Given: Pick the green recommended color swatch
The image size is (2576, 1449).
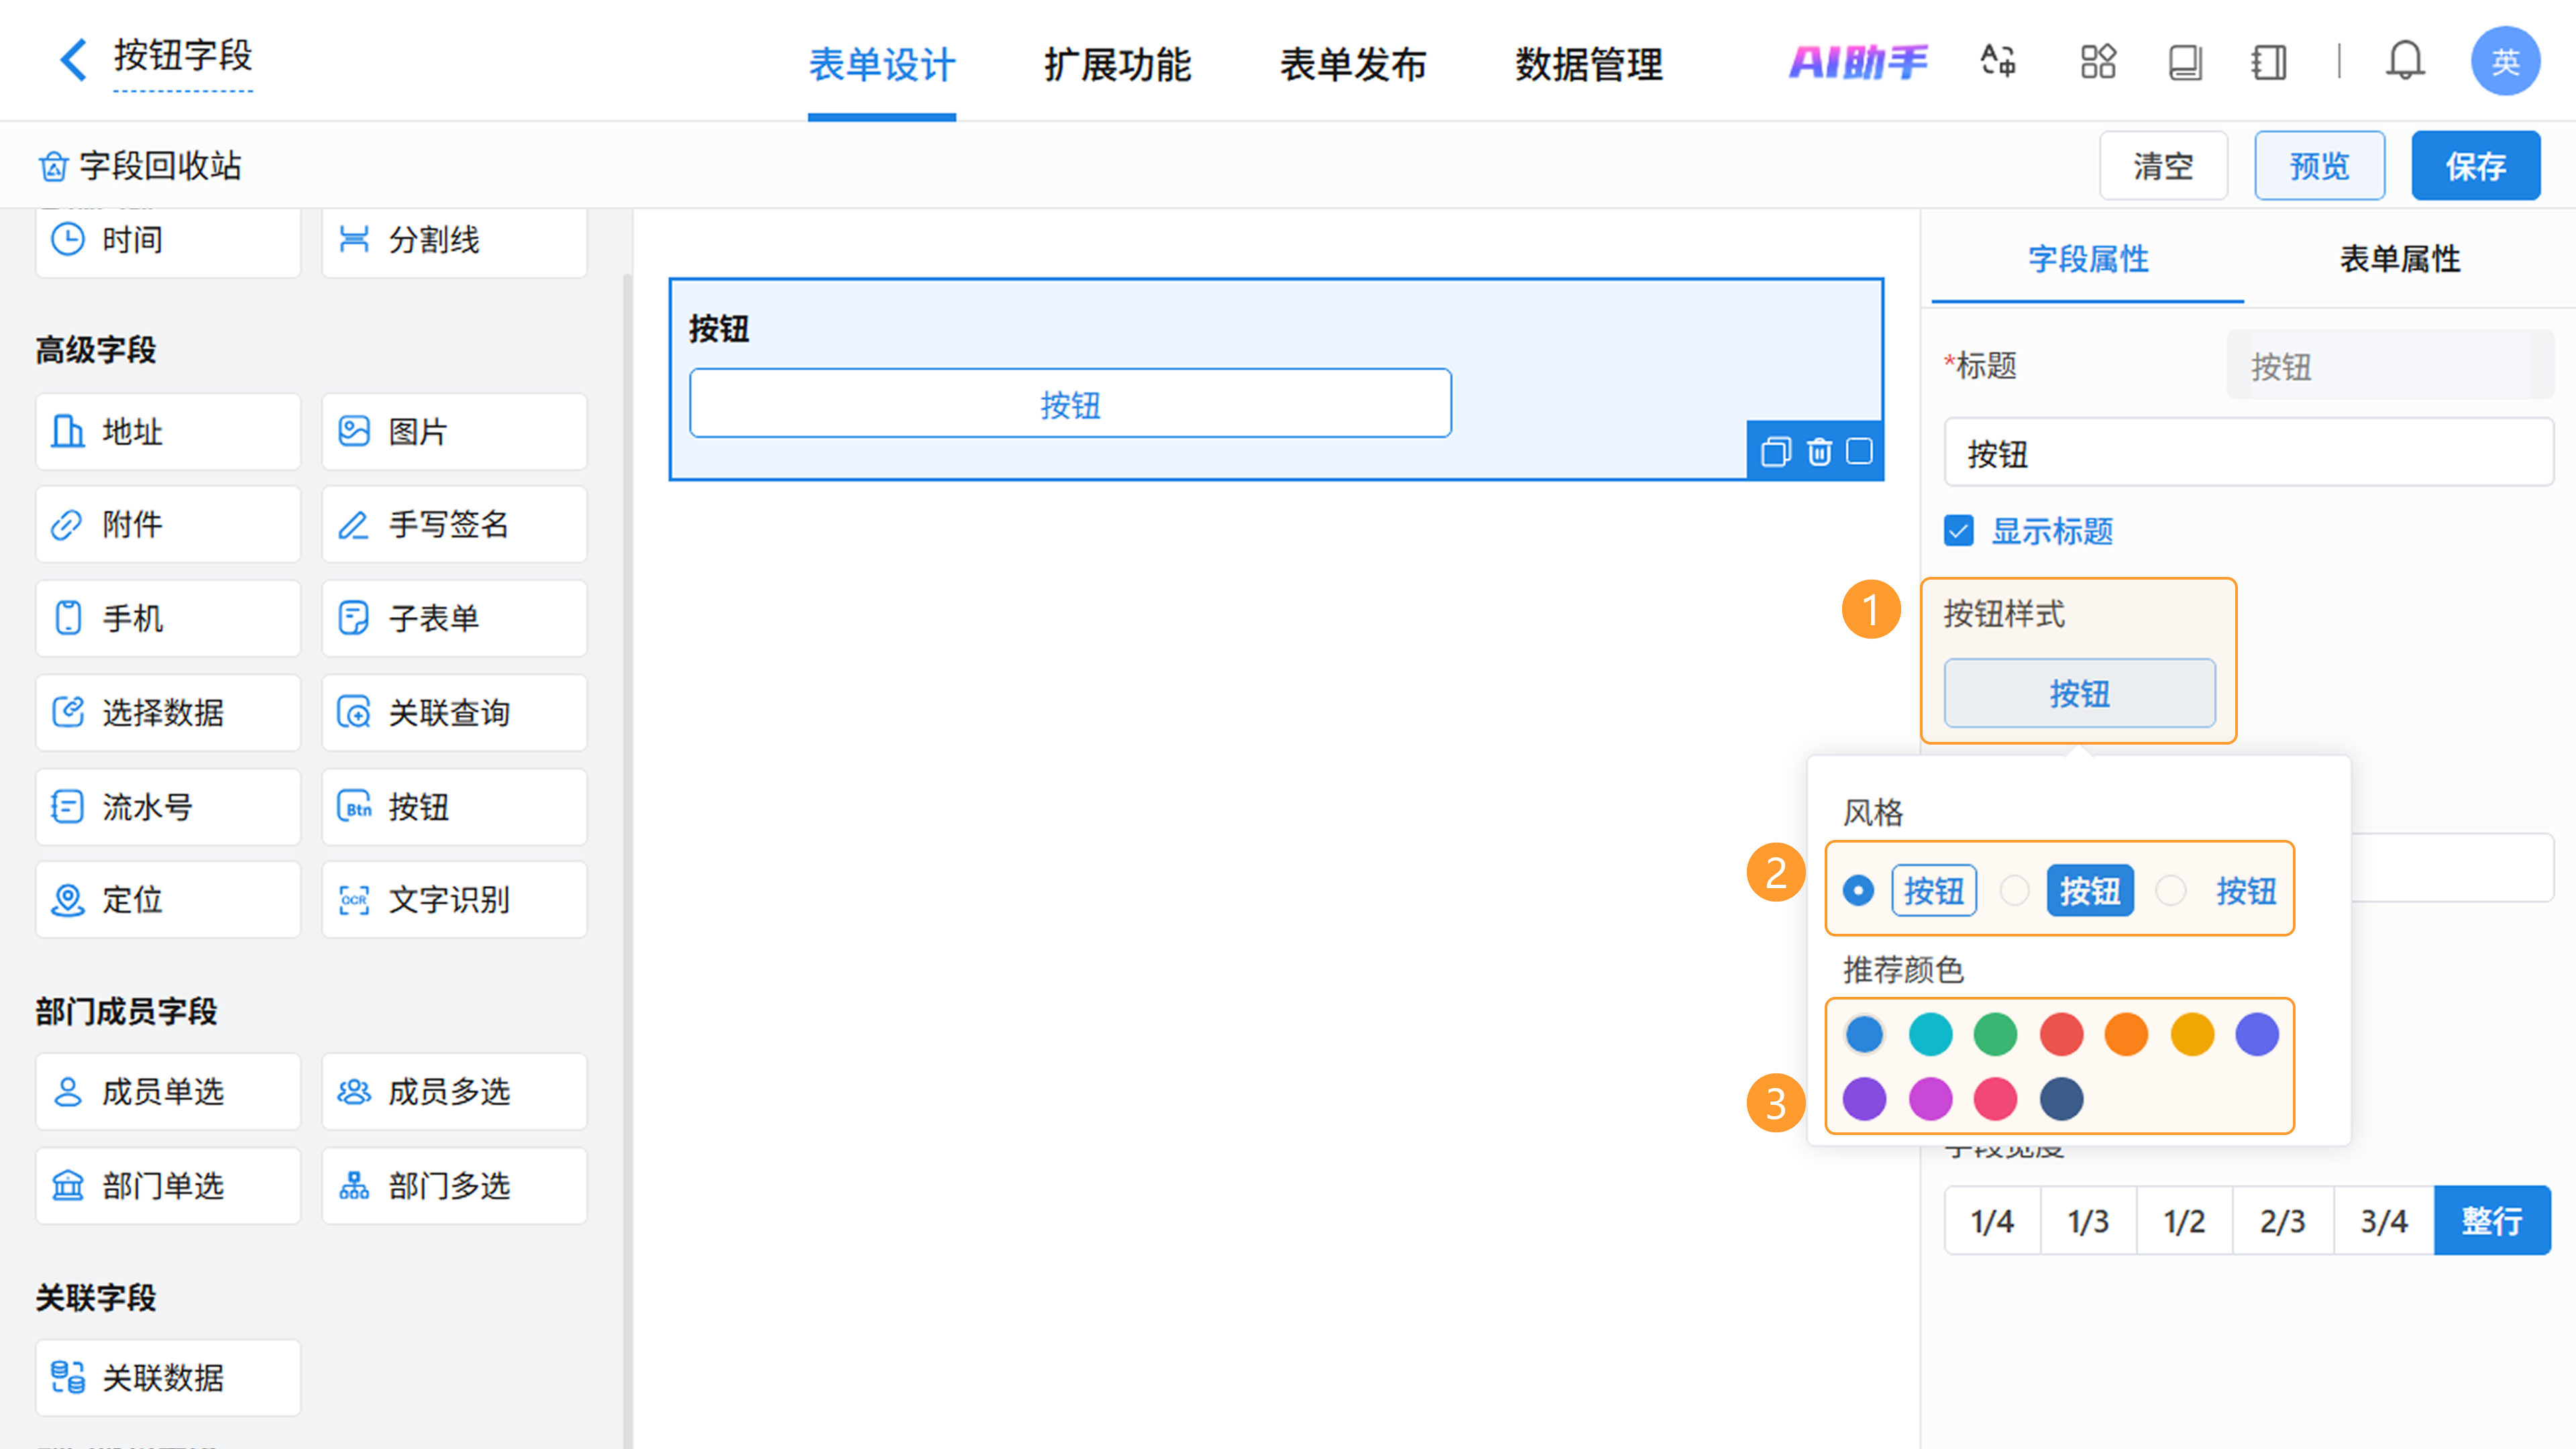Looking at the screenshot, I should click(1995, 1034).
